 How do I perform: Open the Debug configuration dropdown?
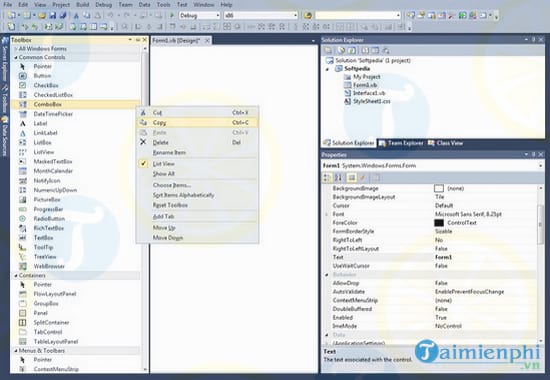click(217, 15)
